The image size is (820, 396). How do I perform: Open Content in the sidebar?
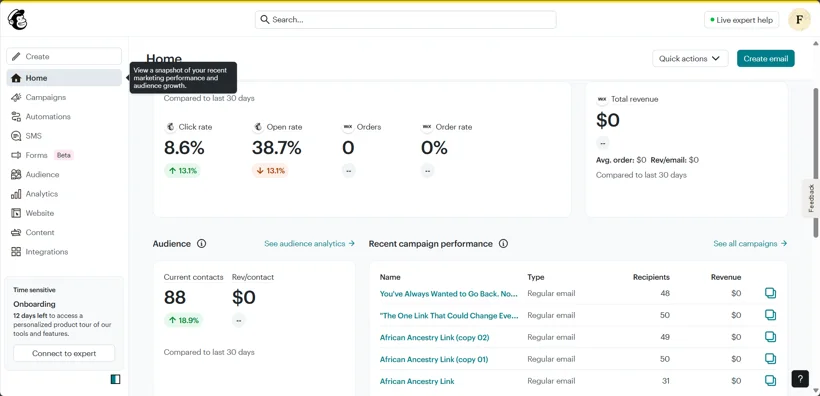click(64, 233)
